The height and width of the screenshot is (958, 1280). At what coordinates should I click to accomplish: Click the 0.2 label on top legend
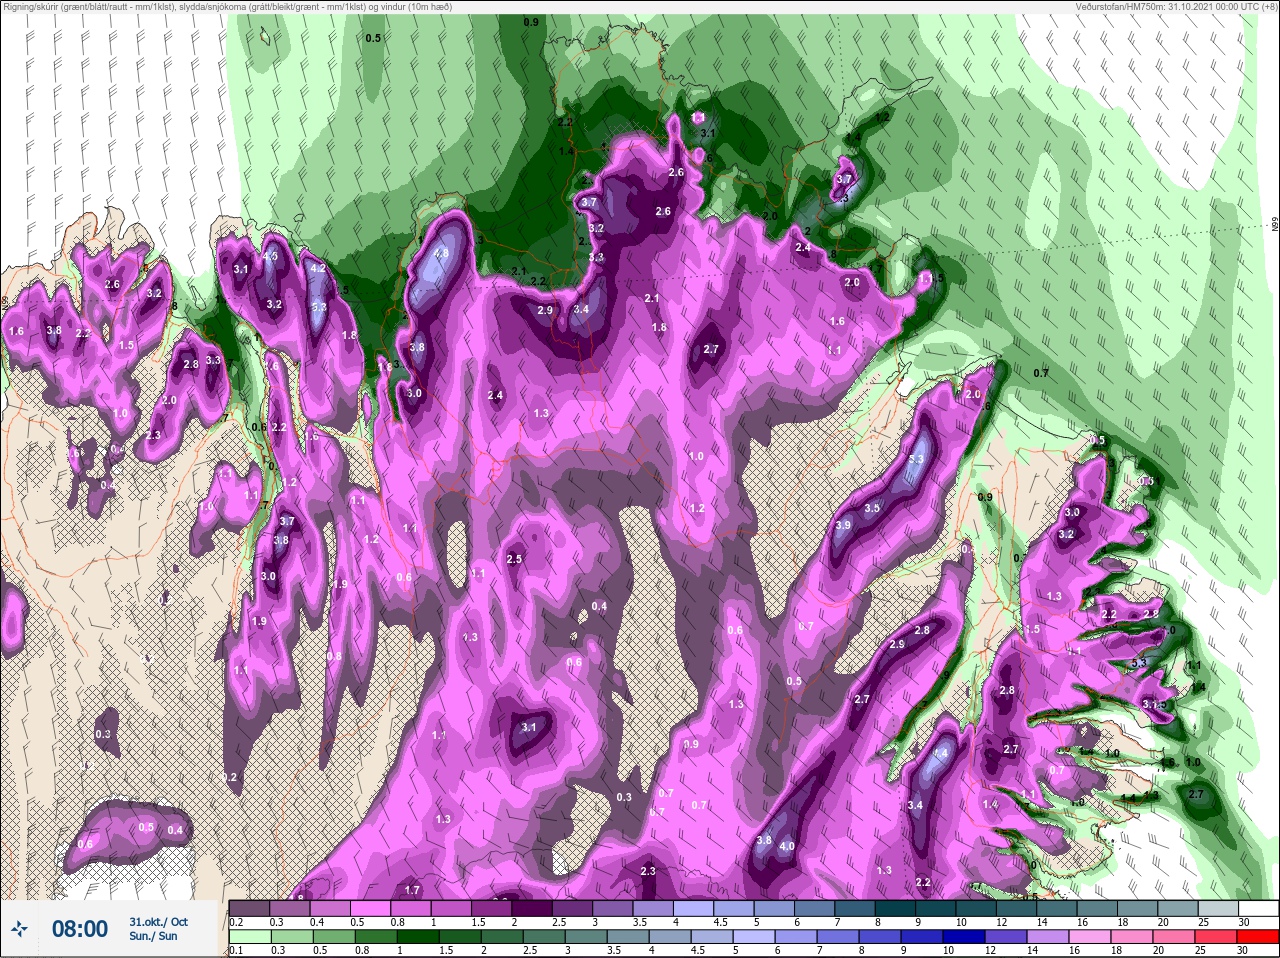click(236, 922)
